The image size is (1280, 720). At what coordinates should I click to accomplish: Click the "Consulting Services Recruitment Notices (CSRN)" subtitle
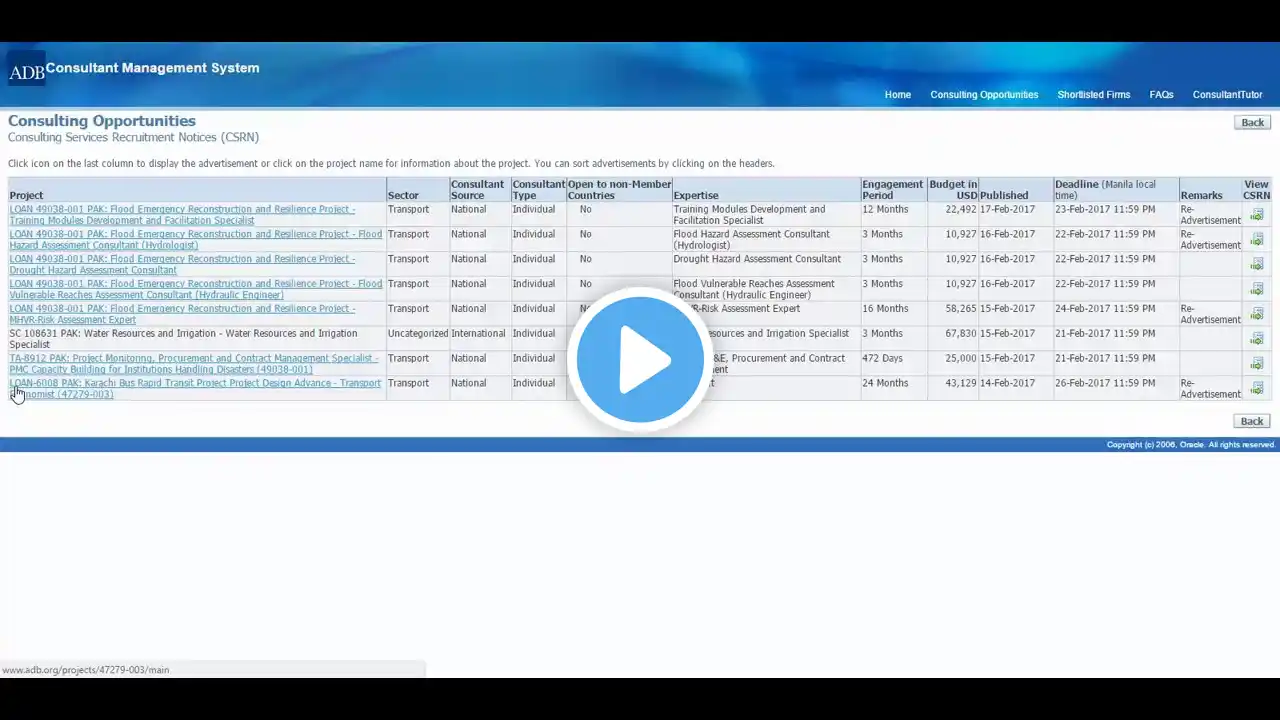133,137
